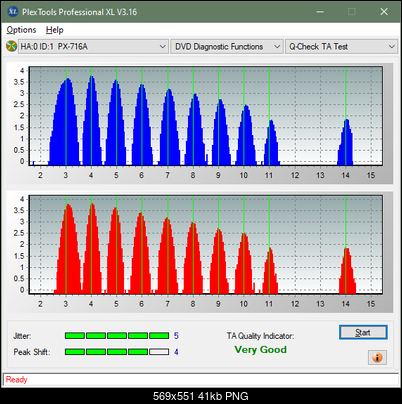
Task: Click the red peak at 14 in lower graph
Action: click(x=347, y=271)
